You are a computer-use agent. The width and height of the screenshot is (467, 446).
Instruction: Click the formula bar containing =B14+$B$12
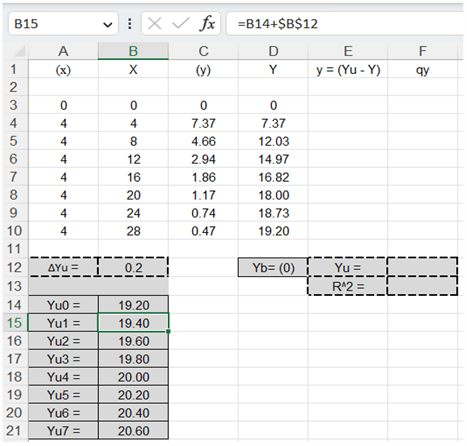[344, 24]
